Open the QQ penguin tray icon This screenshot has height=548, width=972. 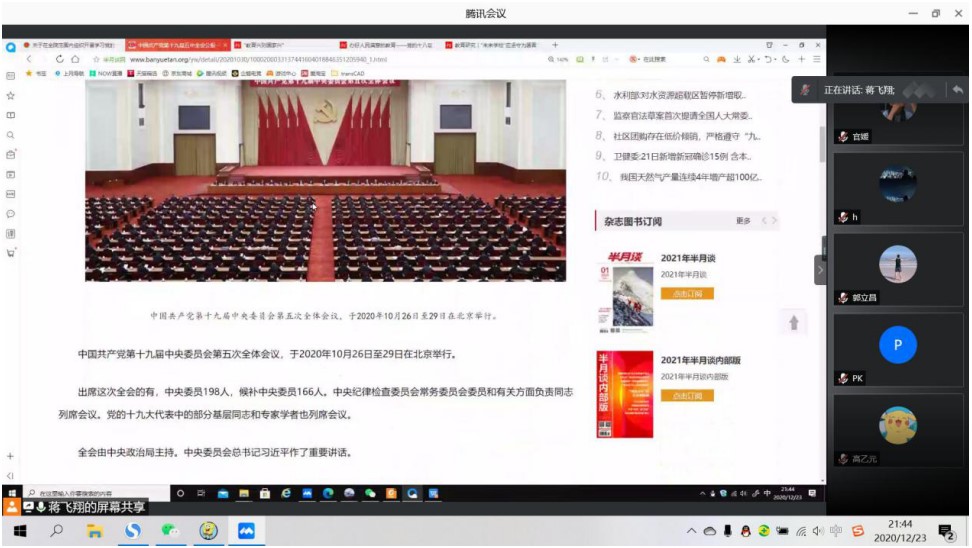(x=746, y=531)
